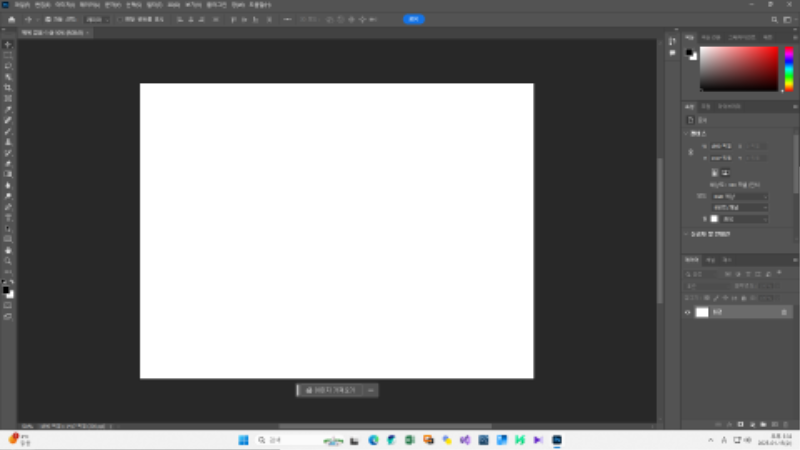Open the Auto-Select layer dropdown in options bar
The image size is (800, 450).
pos(97,19)
